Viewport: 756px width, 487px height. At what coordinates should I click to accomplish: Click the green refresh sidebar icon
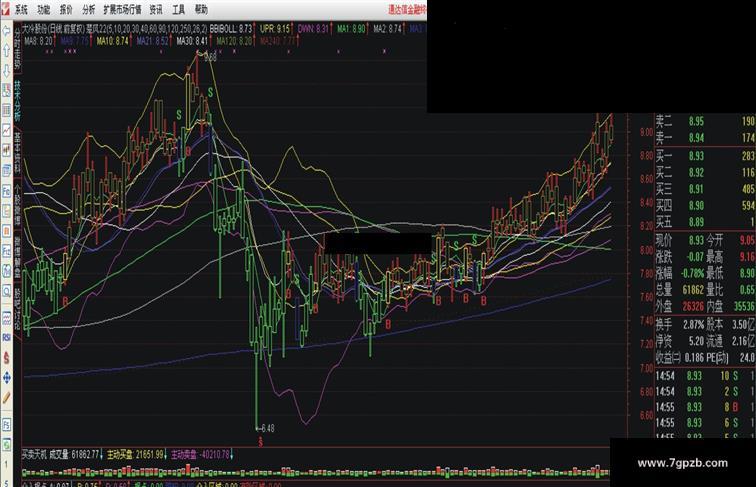pos(6,444)
